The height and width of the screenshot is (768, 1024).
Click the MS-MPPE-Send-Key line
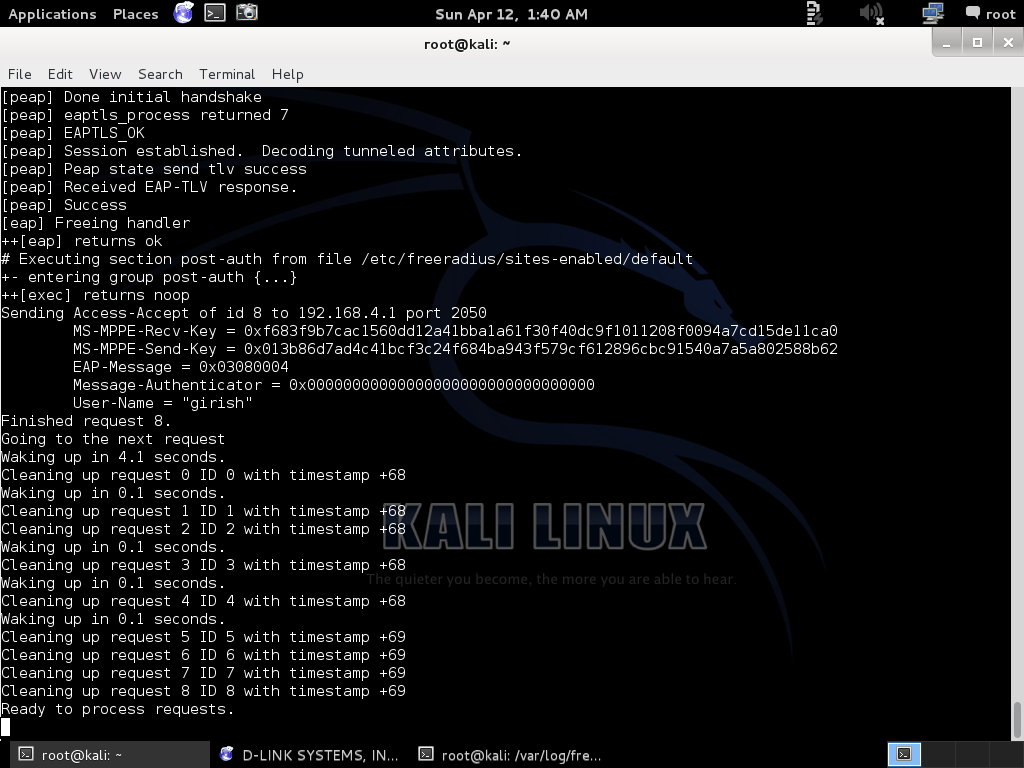[455, 349]
